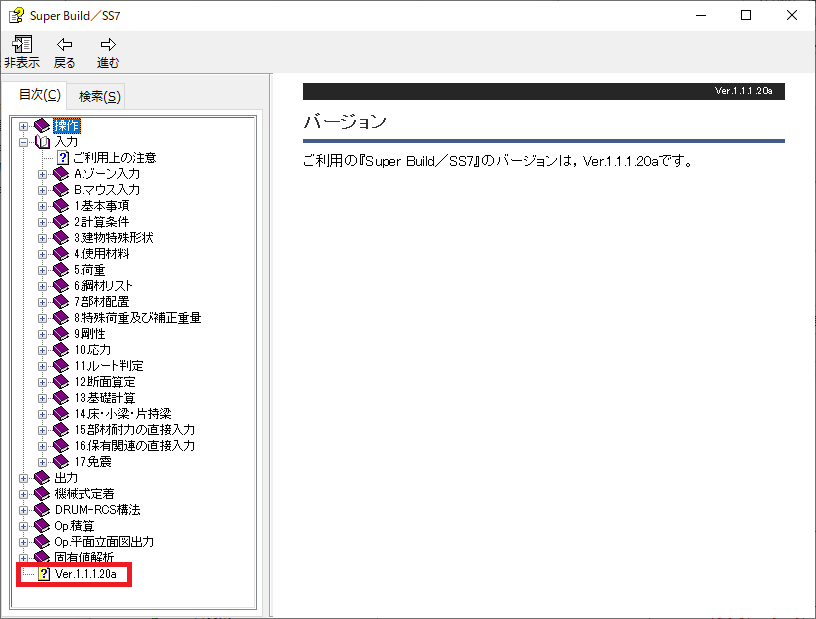Click the book icon next to 固有値解析
Image resolution: width=816 pixels, height=619 pixels.
(x=42, y=558)
